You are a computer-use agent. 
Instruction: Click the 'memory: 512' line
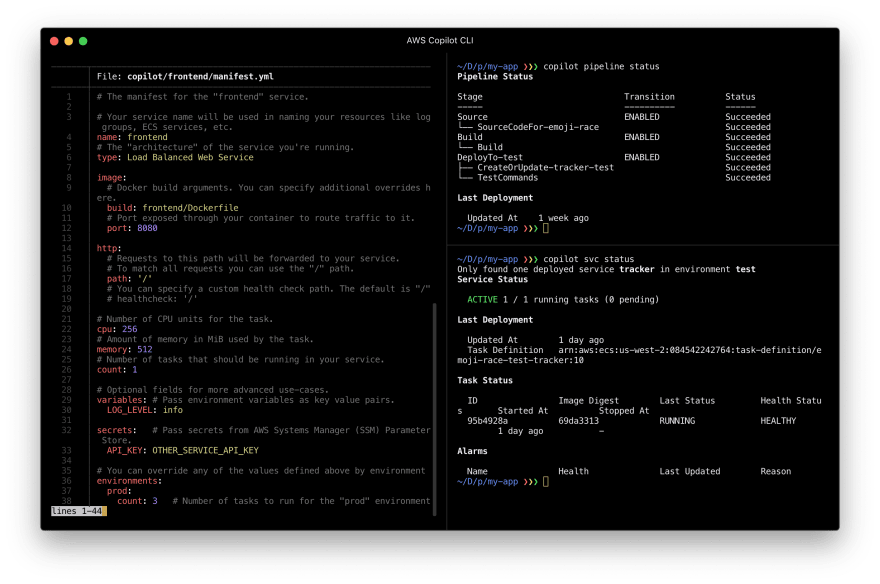(124, 349)
